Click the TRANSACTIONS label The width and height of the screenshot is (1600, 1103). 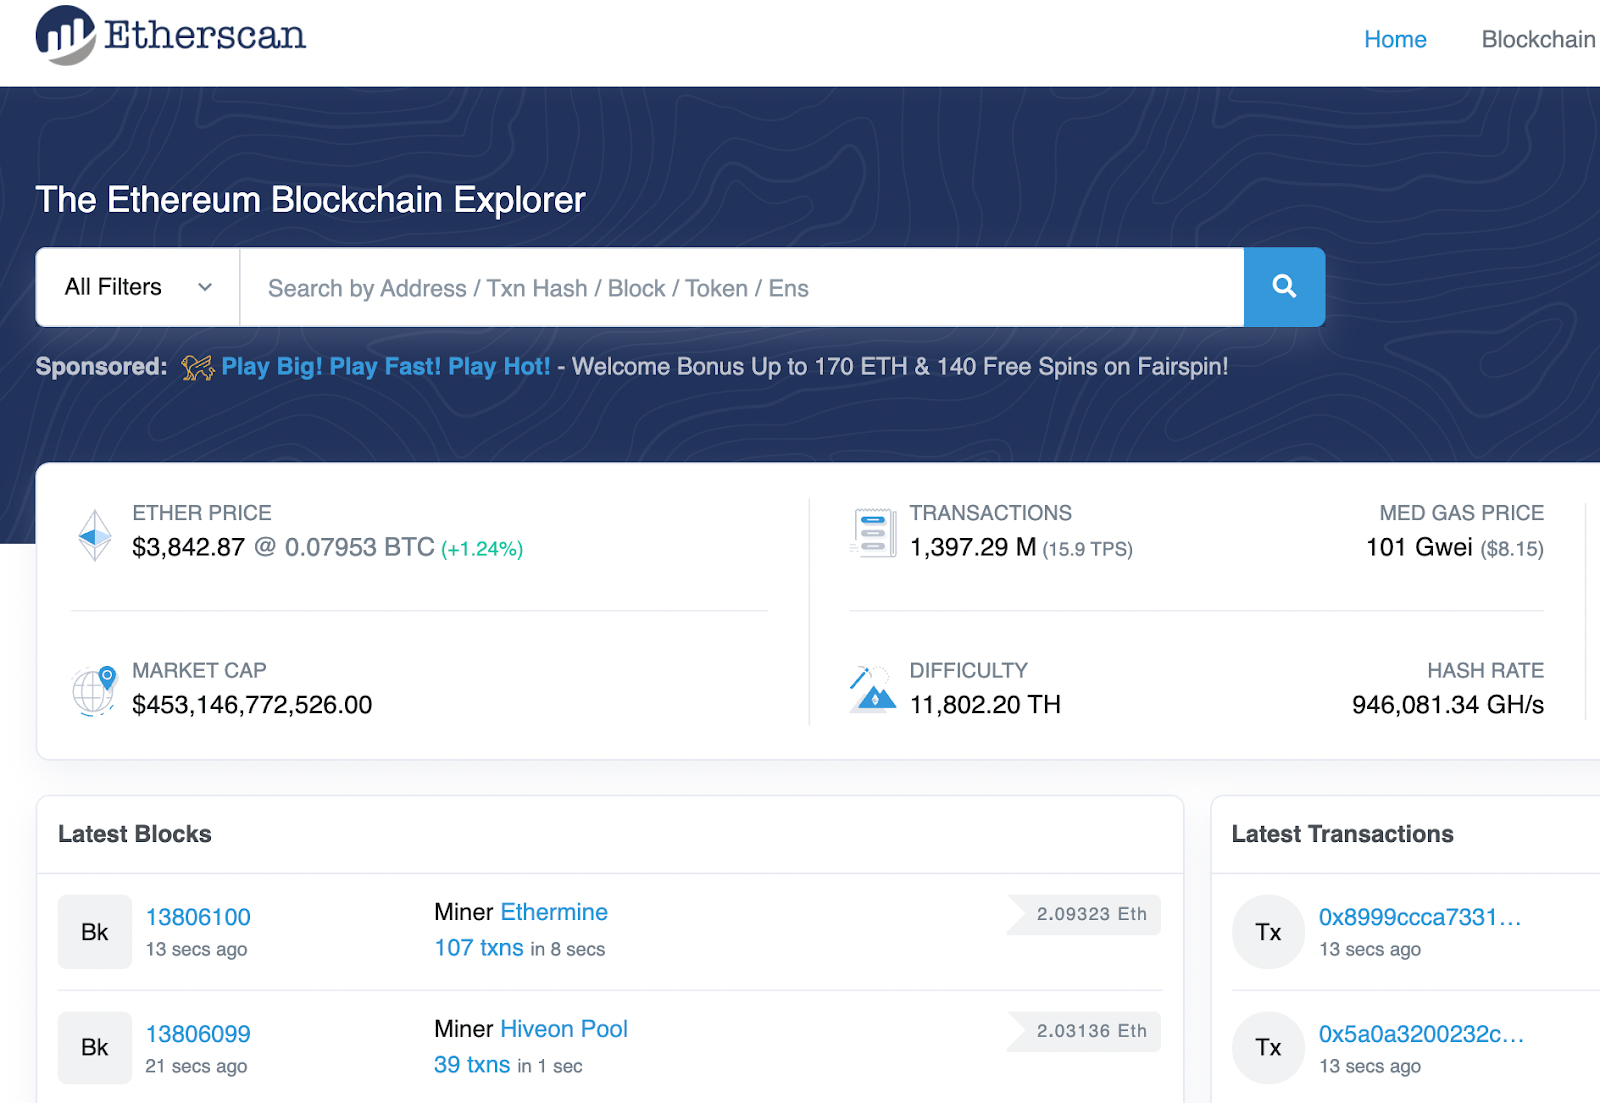coord(990,513)
